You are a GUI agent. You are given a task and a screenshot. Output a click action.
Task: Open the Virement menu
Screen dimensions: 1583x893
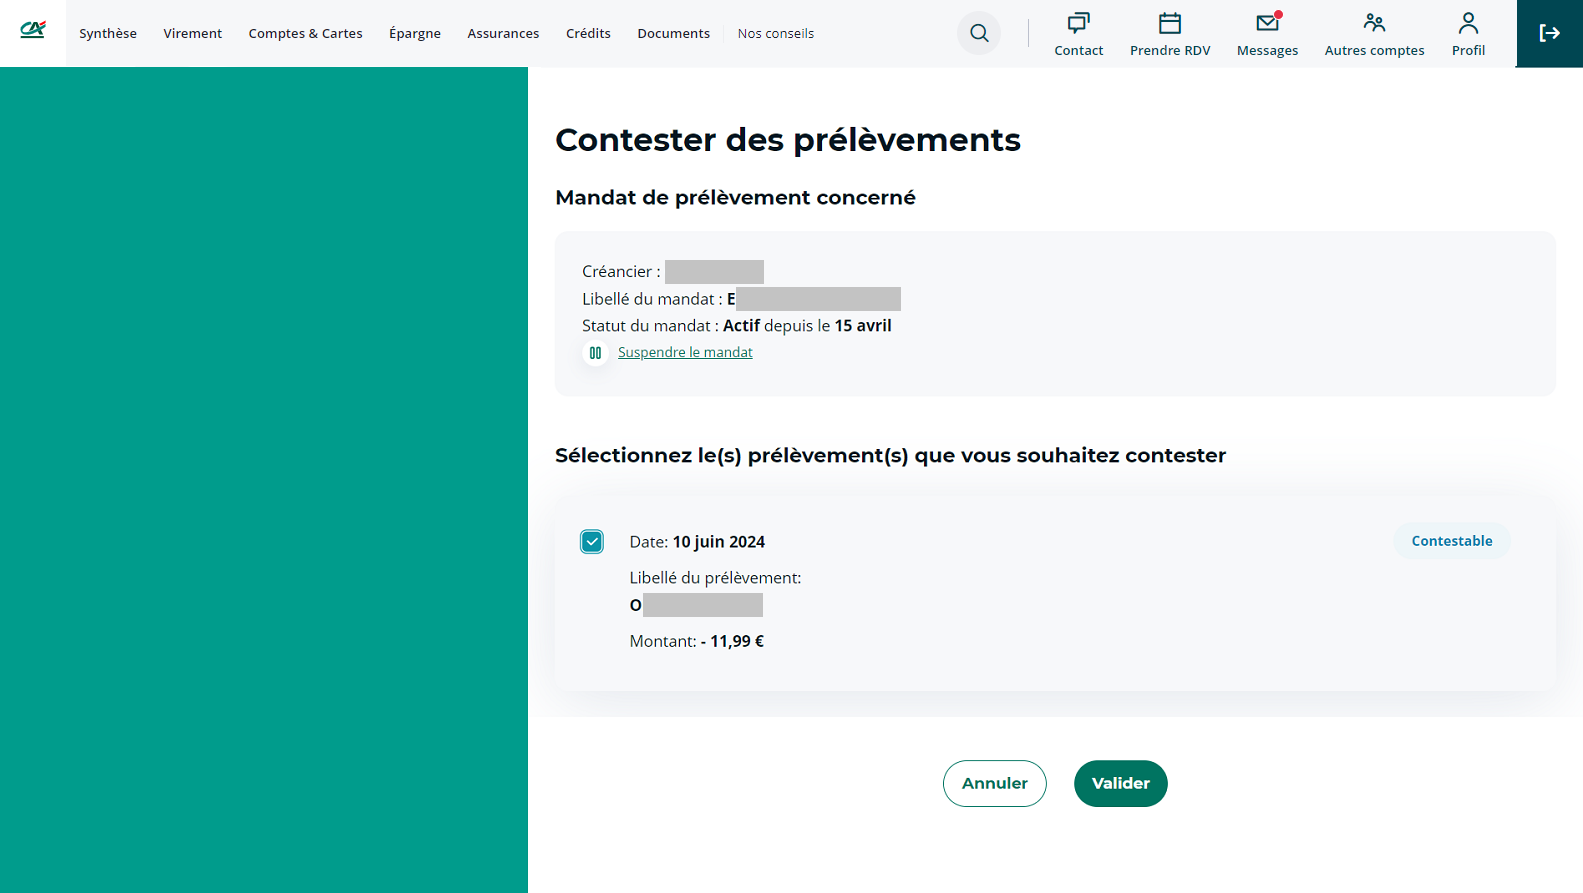[193, 34]
